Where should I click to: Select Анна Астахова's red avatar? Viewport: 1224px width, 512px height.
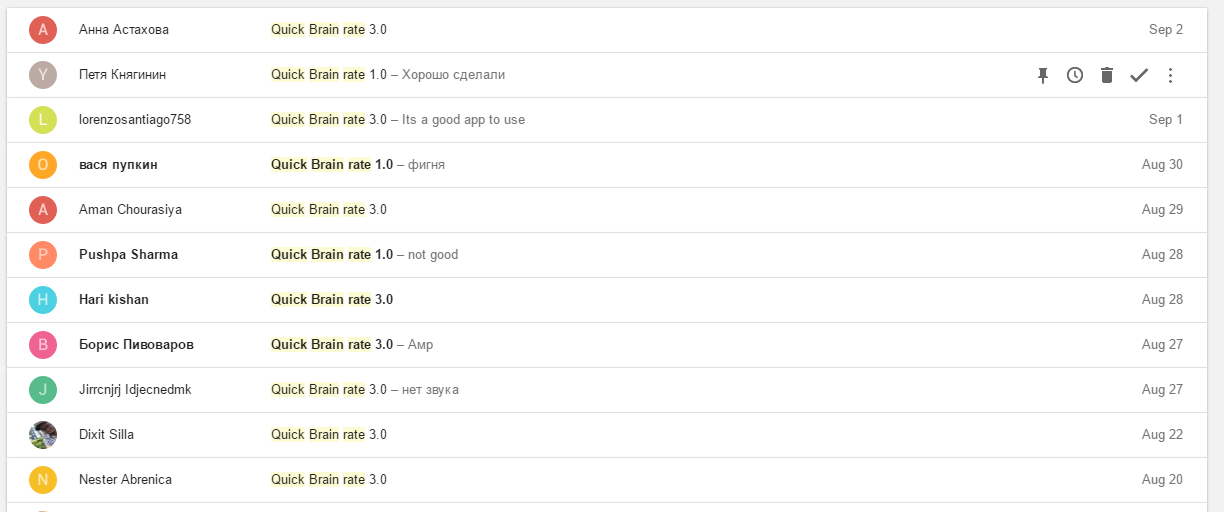[43, 30]
